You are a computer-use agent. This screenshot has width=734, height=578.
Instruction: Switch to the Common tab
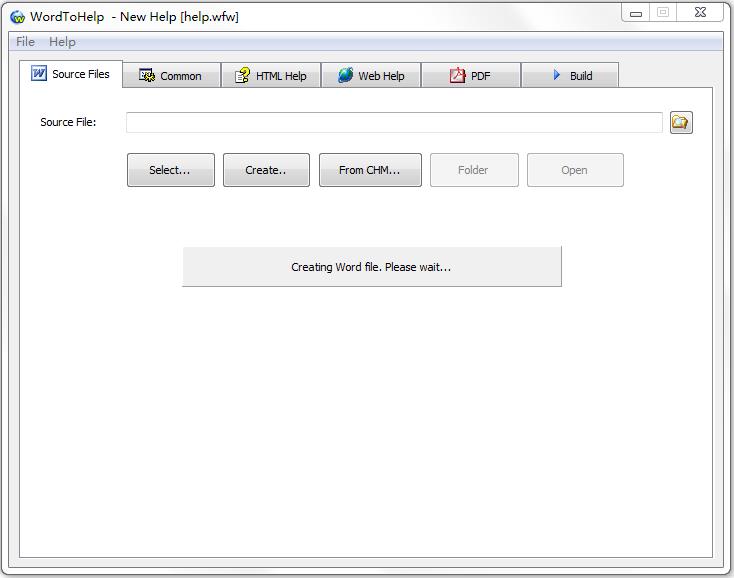coord(171,75)
